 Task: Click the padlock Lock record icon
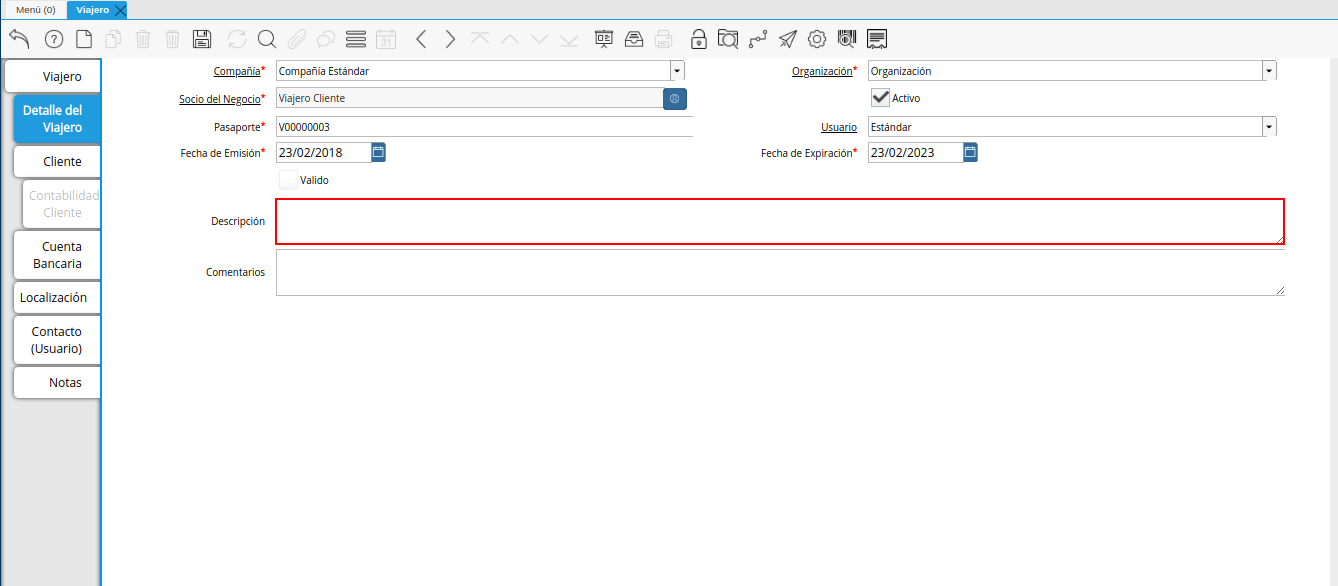pyautogui.click(x=699, y=39)
